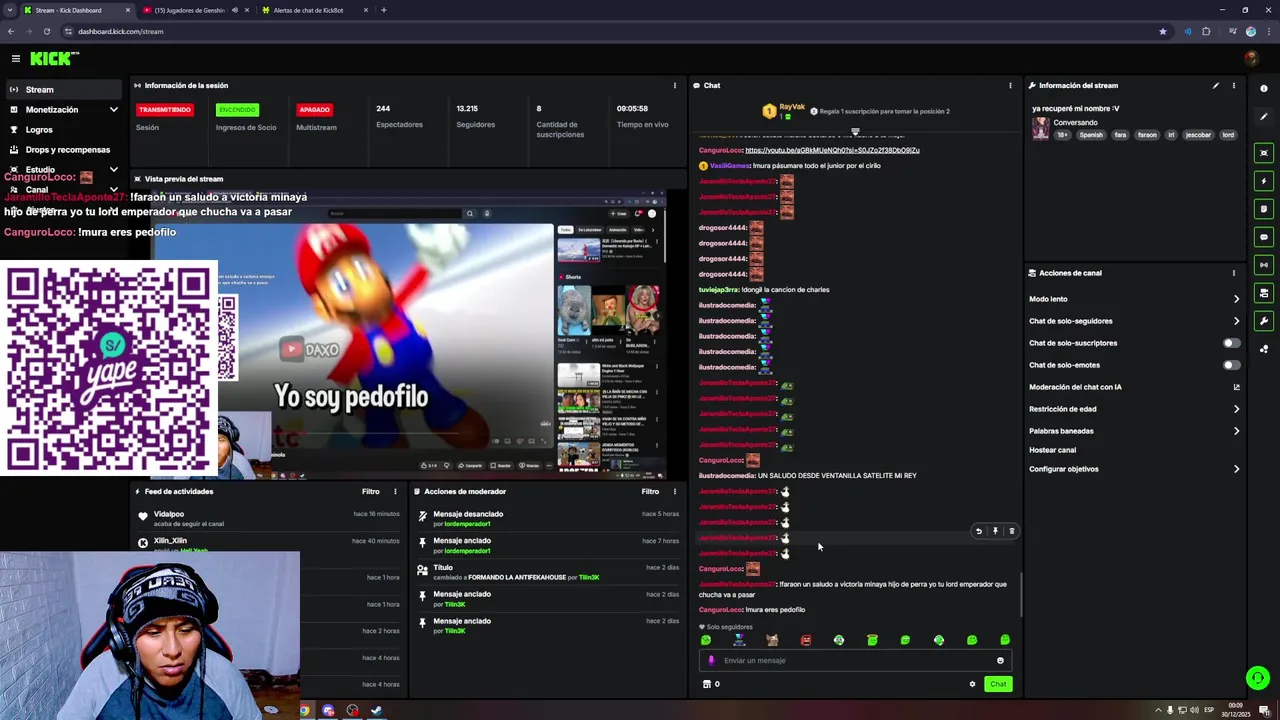The height and width of the screenshot is (720, 1280).
Task: Click Steam icon in the taskbar
Action: coord(376,710)
